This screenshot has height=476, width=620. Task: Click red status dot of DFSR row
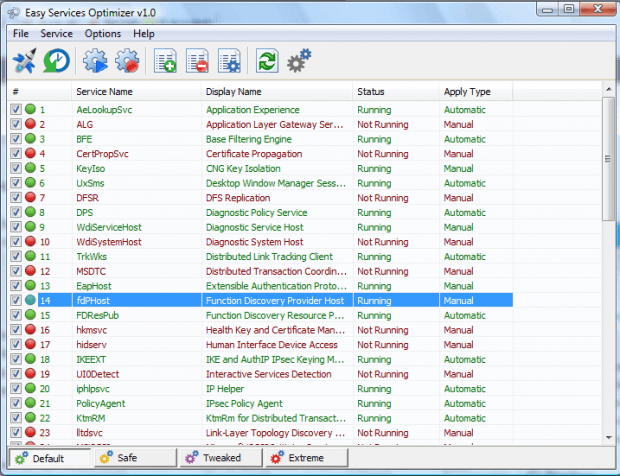click(x=30, y=197)
